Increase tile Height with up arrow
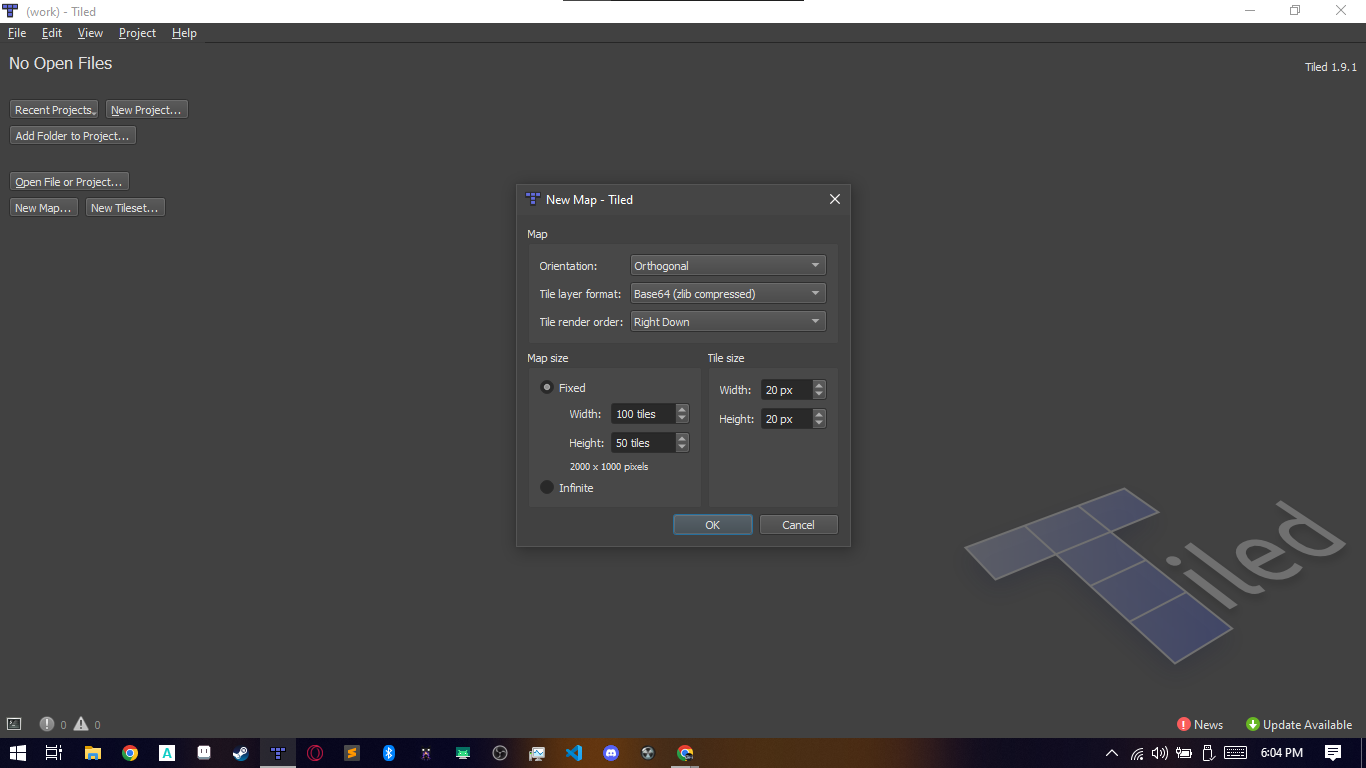Image resolution: width=1366 pixels, height=768 pixels. pyautogui.click(x=819, y=414)
